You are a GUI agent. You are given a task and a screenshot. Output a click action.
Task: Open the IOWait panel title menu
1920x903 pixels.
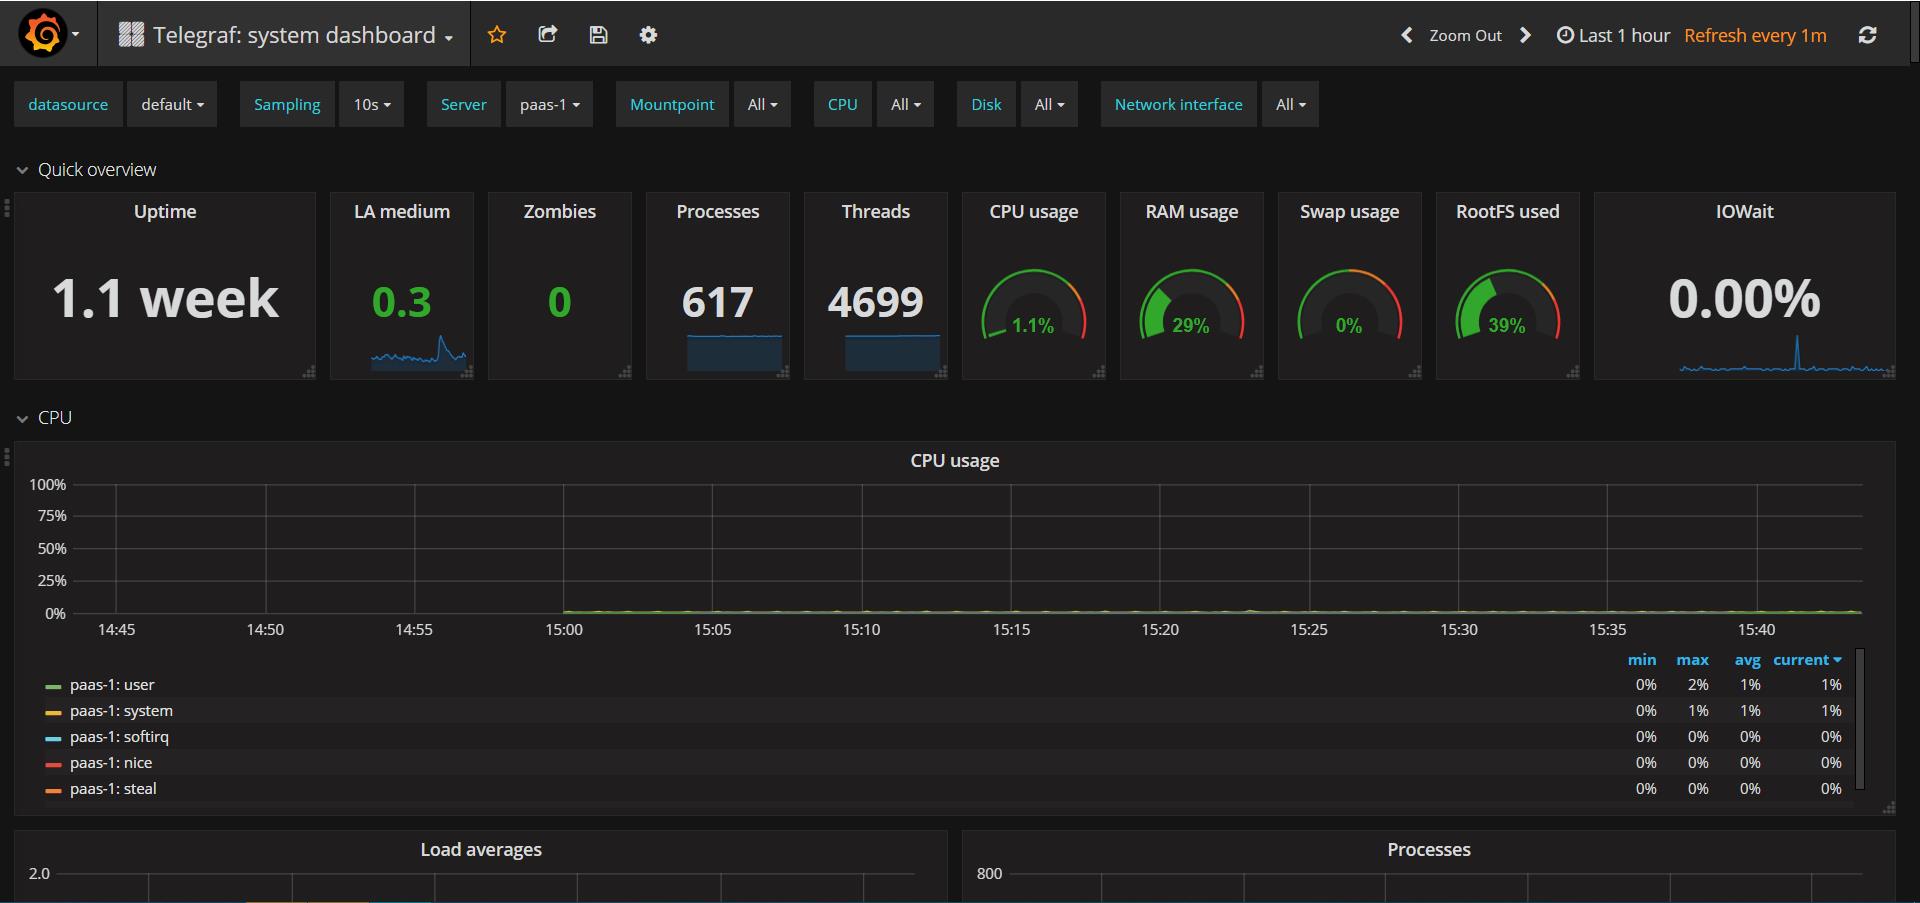click(1745, 211)
